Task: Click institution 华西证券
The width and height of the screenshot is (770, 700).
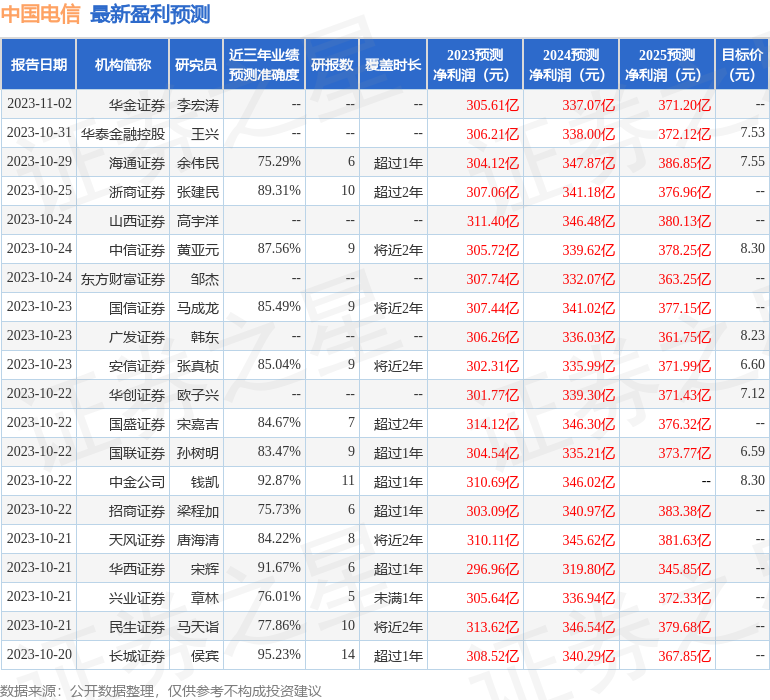Action: [x=137, y=569]
